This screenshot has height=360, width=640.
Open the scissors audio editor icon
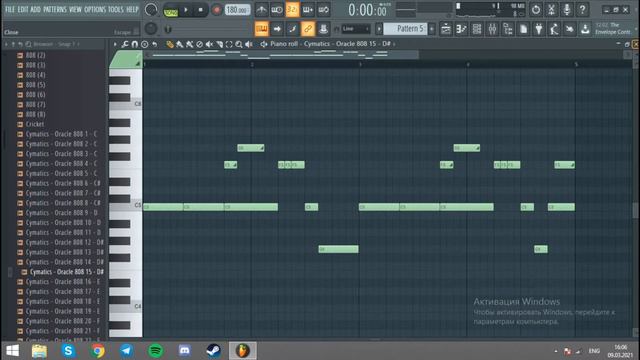click(551, 9)
